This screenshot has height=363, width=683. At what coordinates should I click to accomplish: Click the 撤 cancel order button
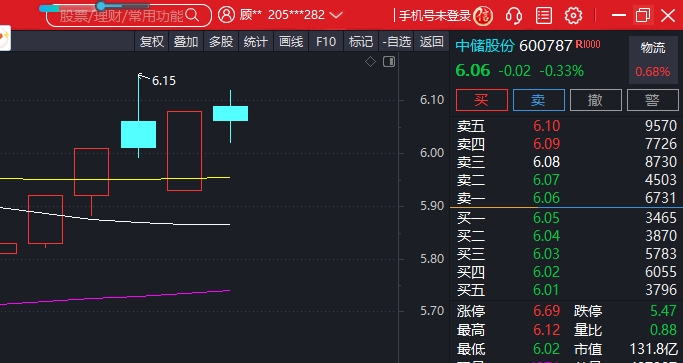pos(595,100)
